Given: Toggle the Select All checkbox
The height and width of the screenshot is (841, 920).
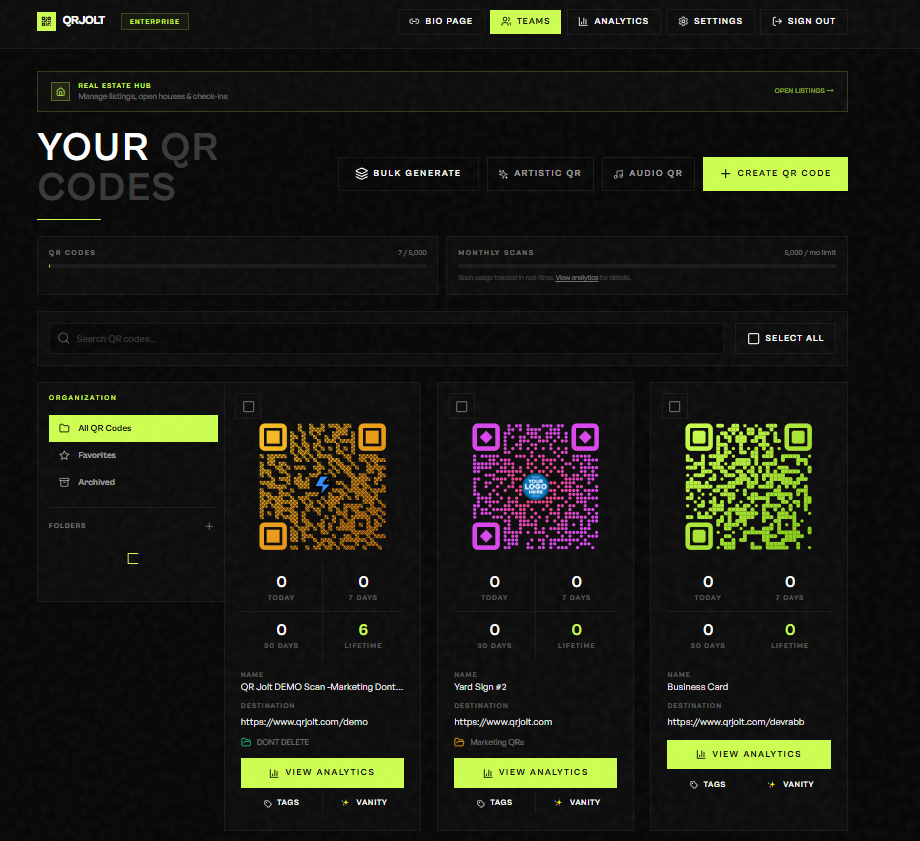Looking at the screenshot, I should [753, 339].
